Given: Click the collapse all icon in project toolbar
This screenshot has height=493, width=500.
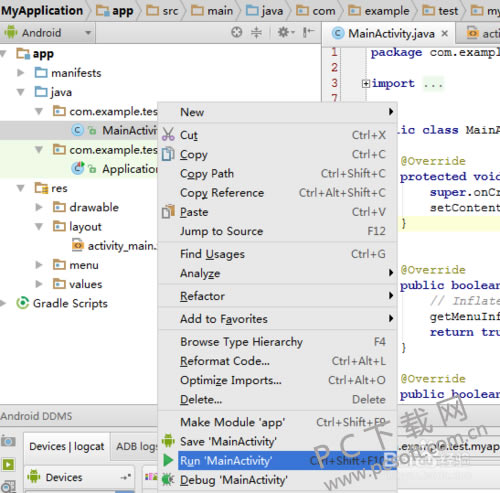Looking at the screenshot, I should 256,33.
